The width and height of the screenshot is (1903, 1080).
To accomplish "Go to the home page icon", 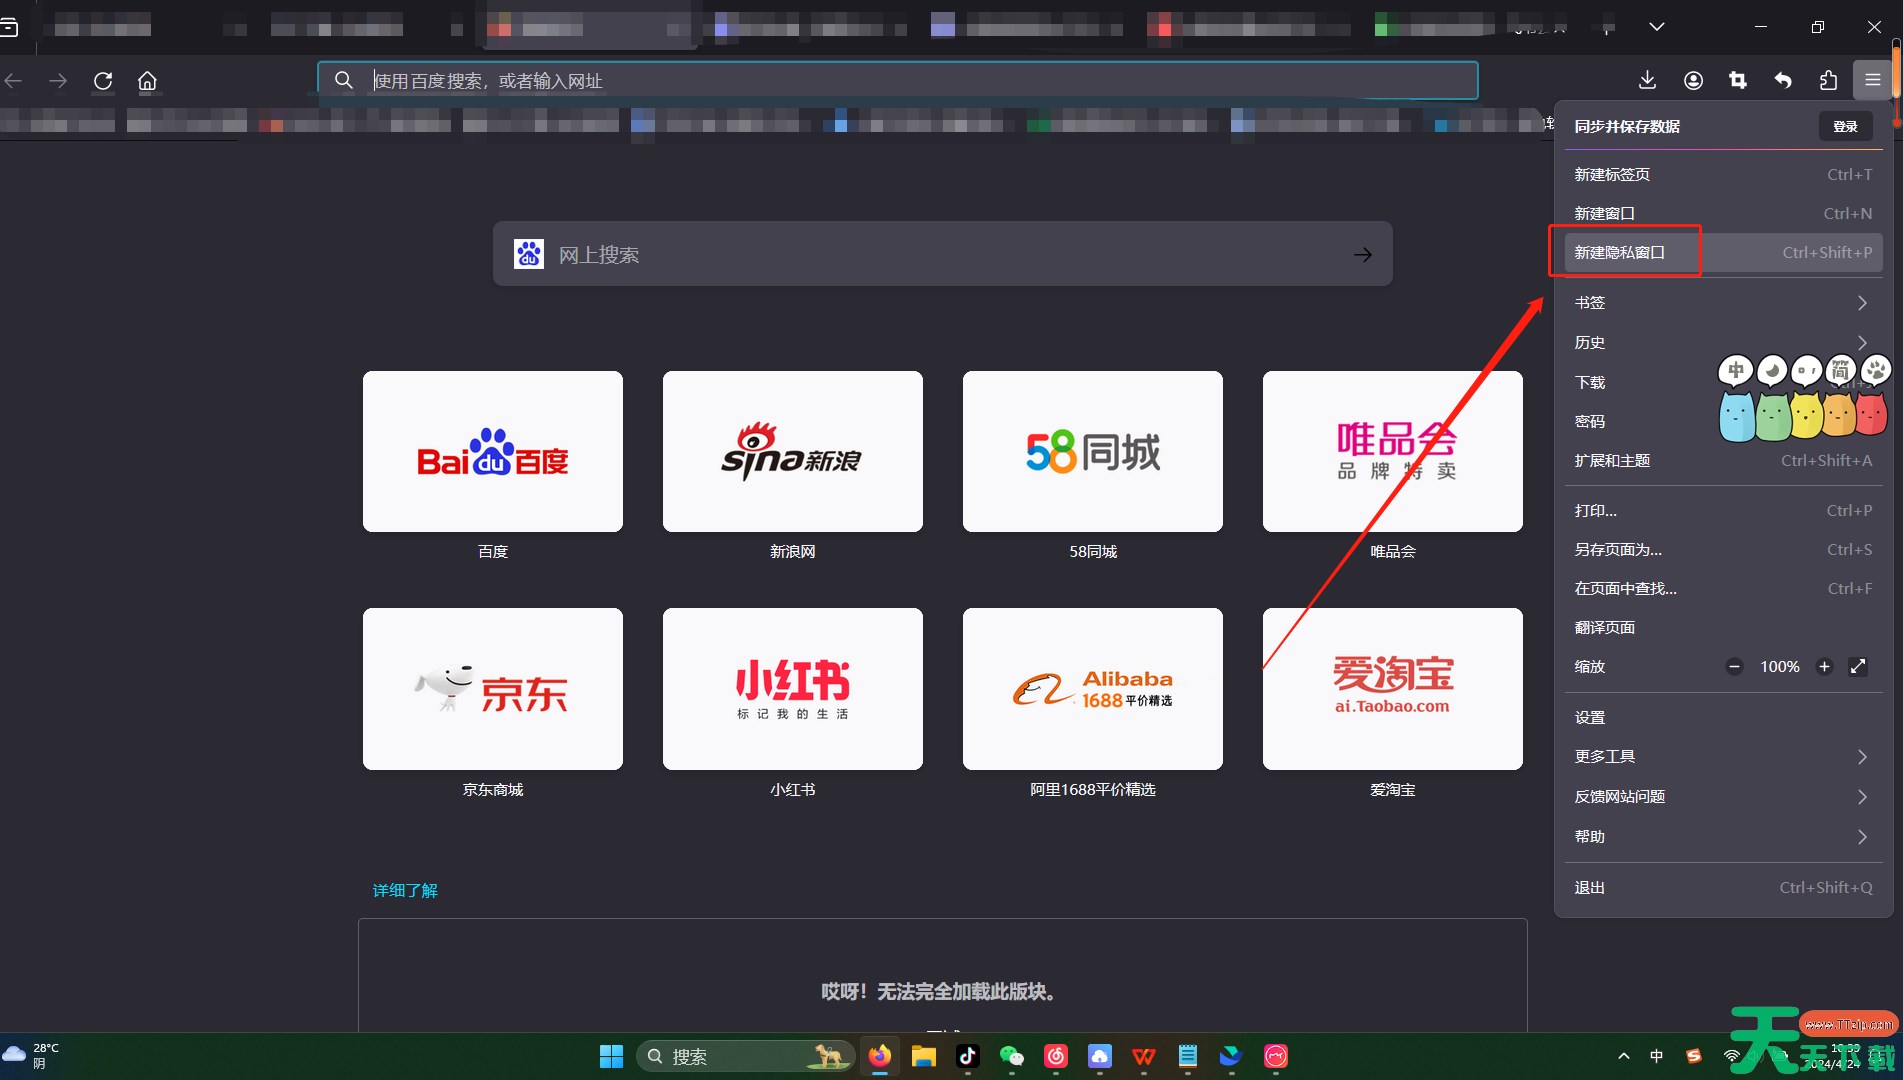I will pyautogui.click(x=147, y=81).
